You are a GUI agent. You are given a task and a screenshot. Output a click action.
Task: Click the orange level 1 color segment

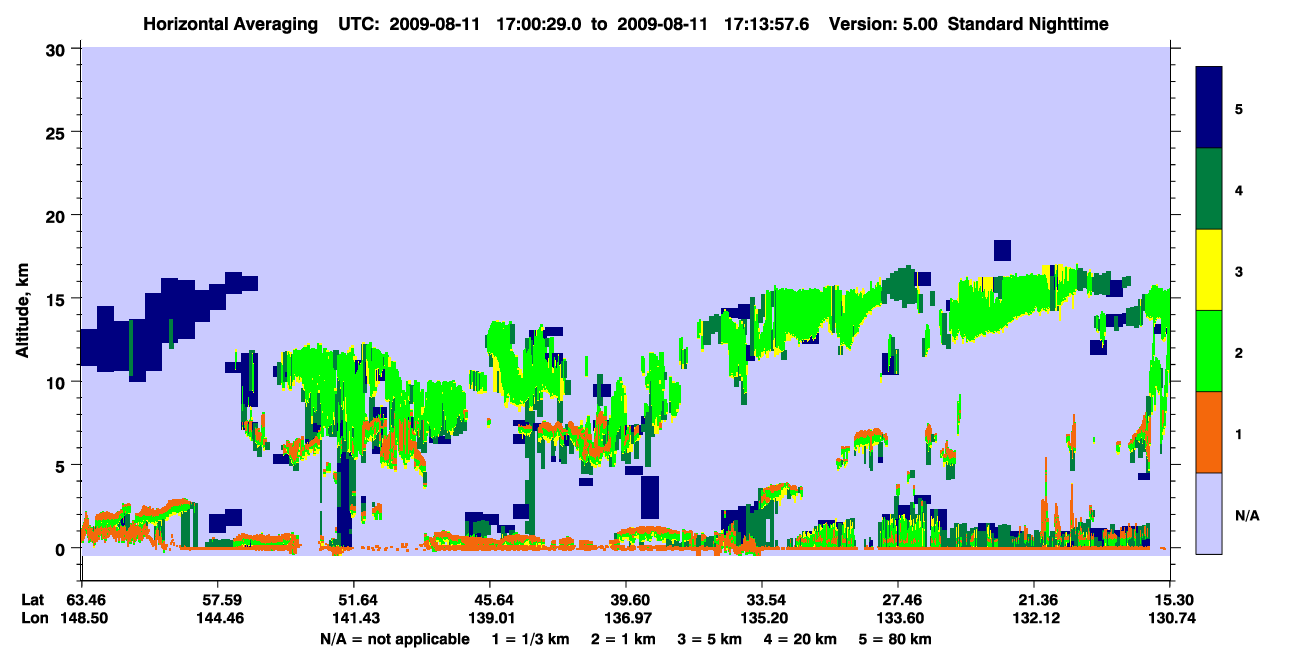tap(1209, 432)
